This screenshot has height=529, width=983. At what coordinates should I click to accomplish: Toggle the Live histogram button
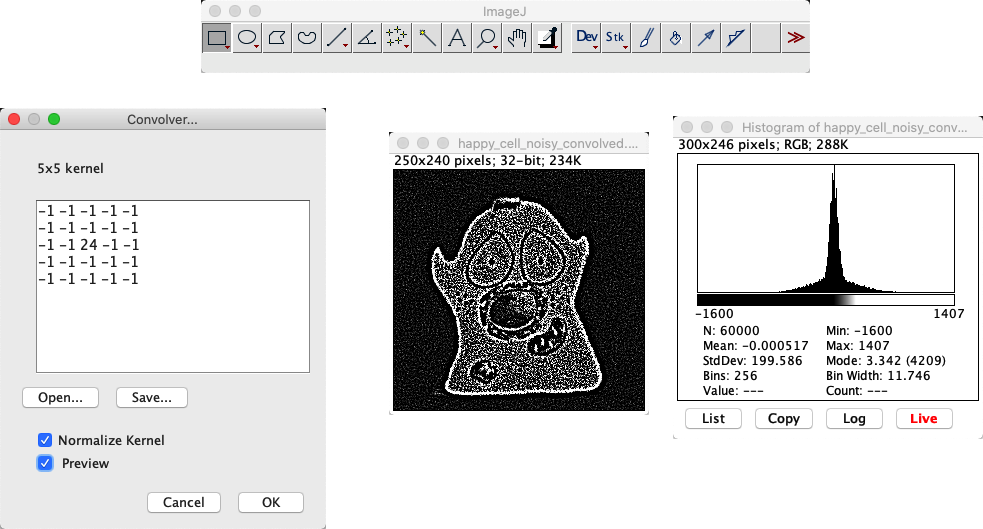tap(924, 419)
